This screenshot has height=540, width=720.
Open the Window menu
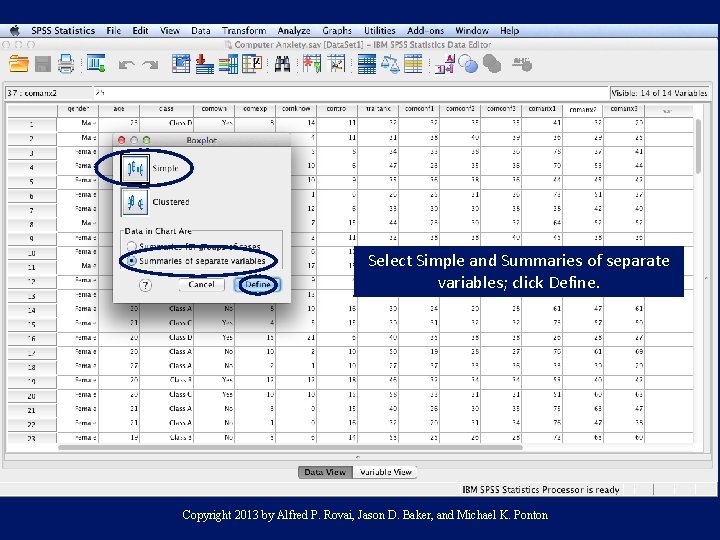pos(472,31)
